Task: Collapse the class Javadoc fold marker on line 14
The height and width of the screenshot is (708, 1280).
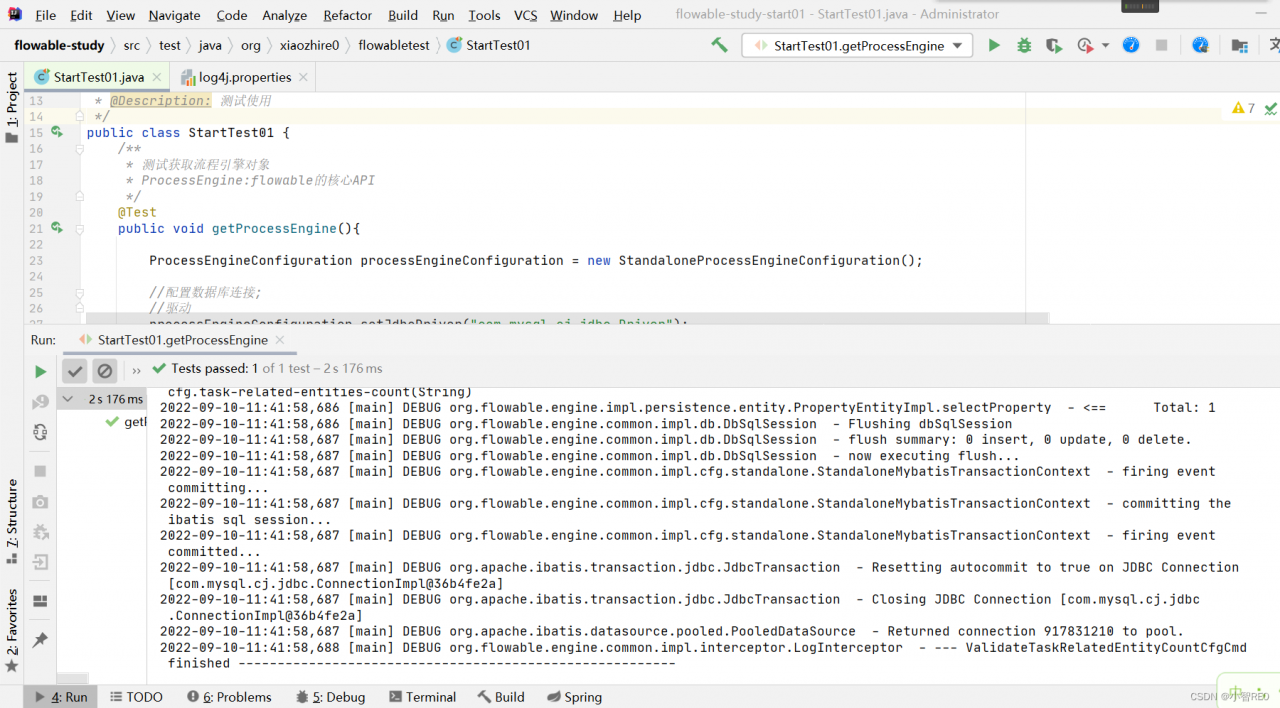Action: click(79, 116)
